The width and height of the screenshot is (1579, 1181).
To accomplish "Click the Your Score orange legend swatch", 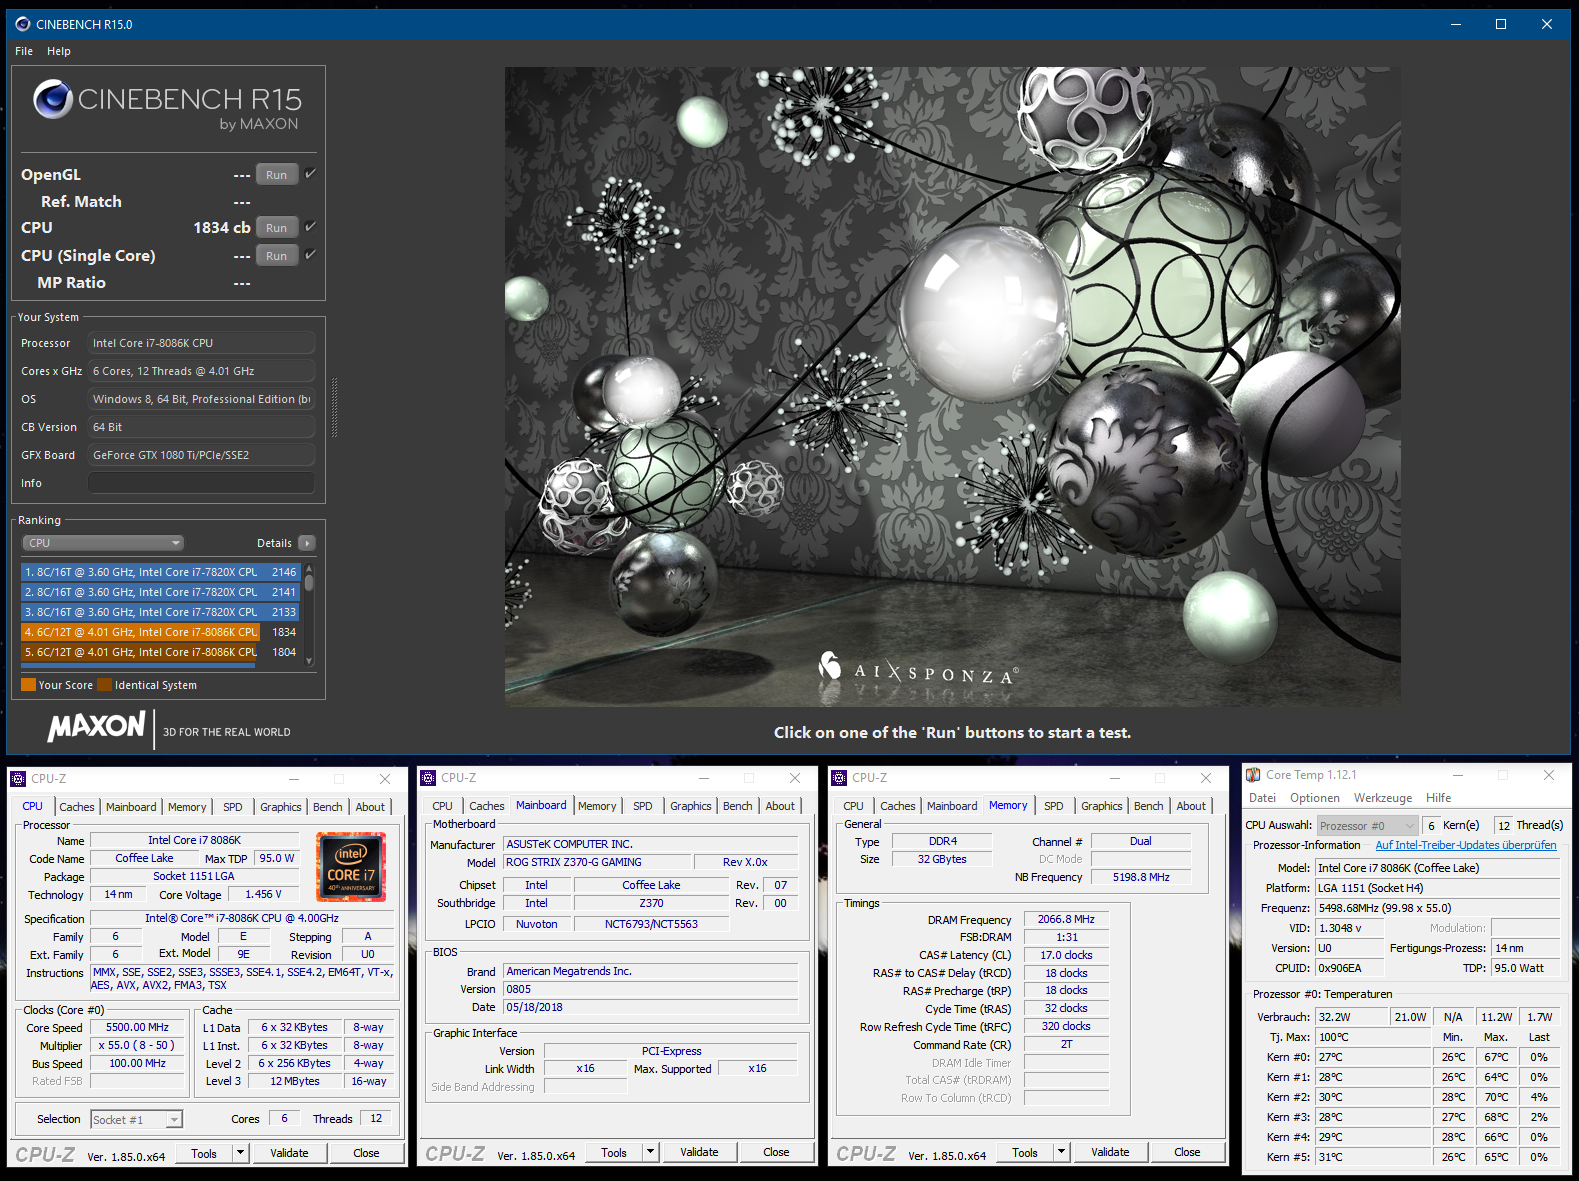I will pos(28,685).
